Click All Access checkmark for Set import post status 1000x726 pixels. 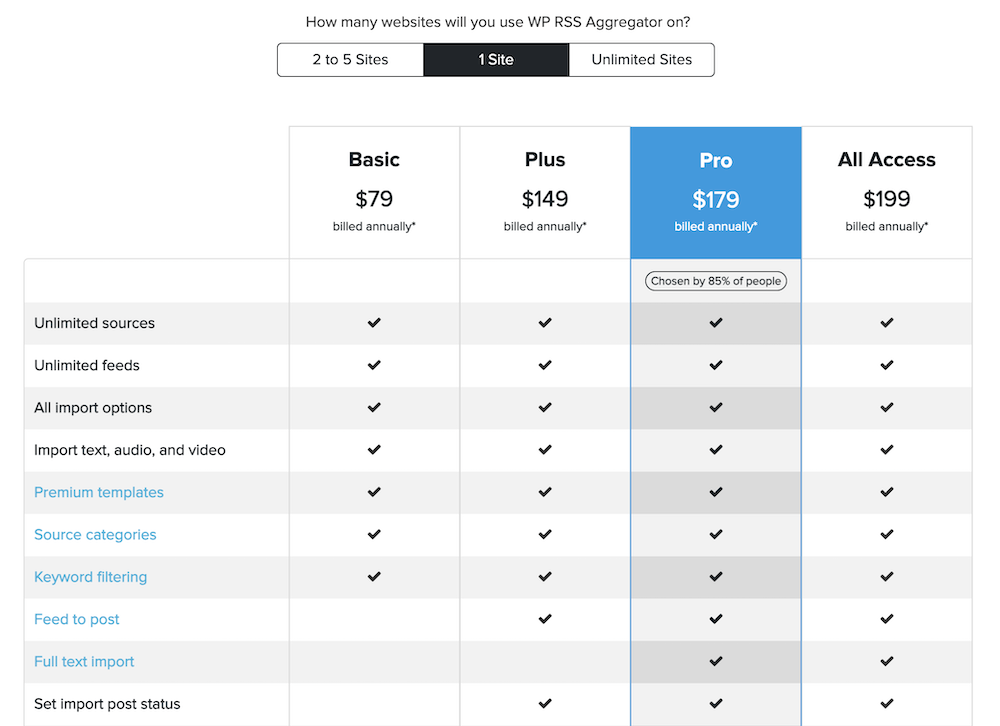(x=887, y=704)
